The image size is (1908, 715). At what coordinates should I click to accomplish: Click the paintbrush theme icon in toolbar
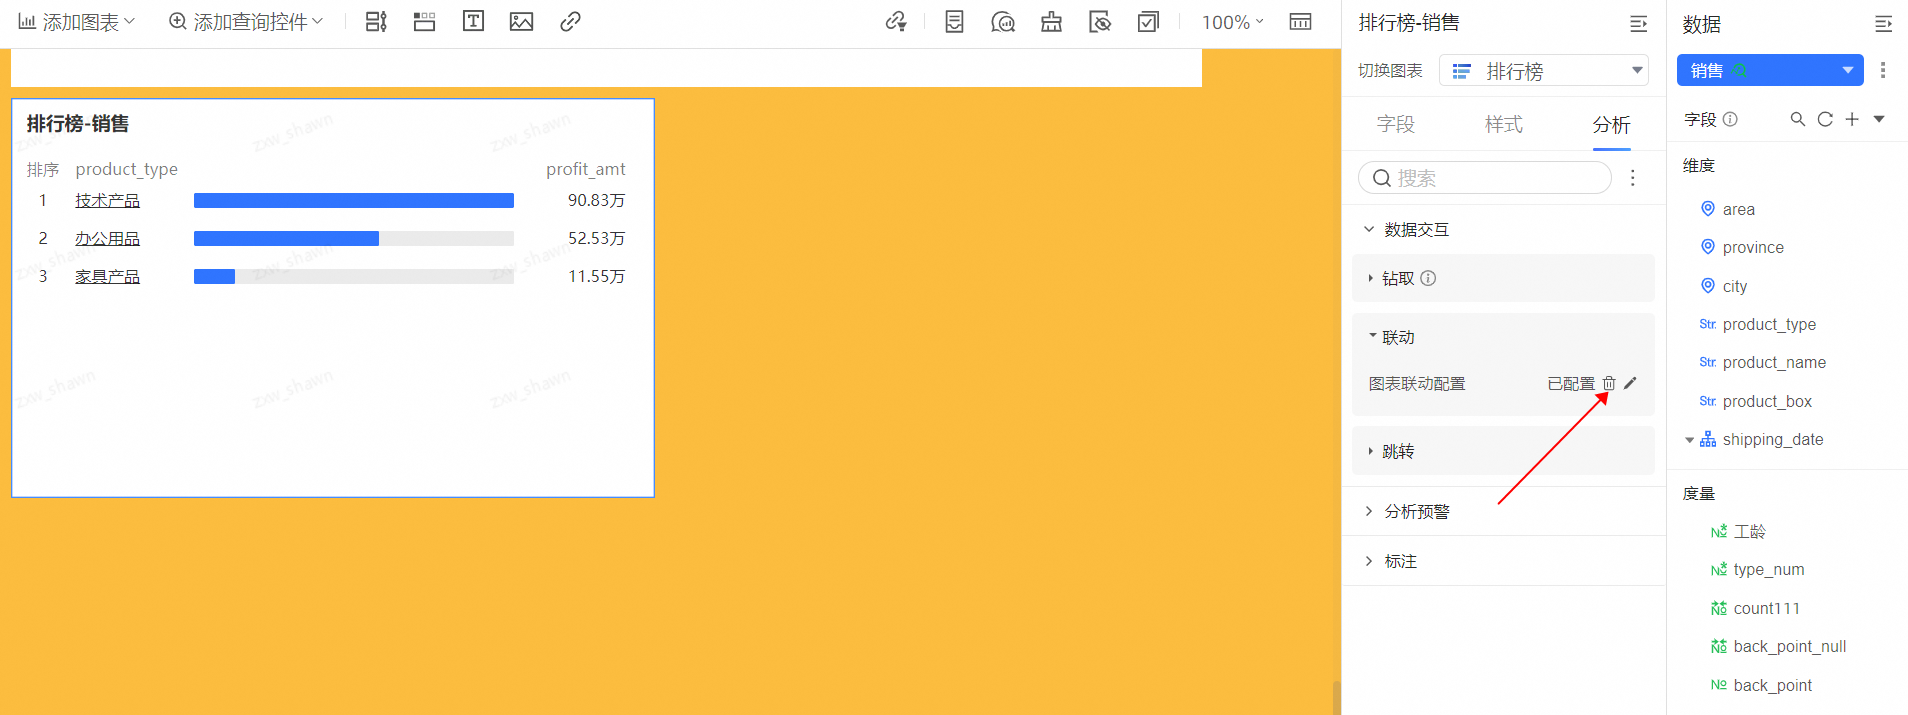click(x=1051, y=22)
